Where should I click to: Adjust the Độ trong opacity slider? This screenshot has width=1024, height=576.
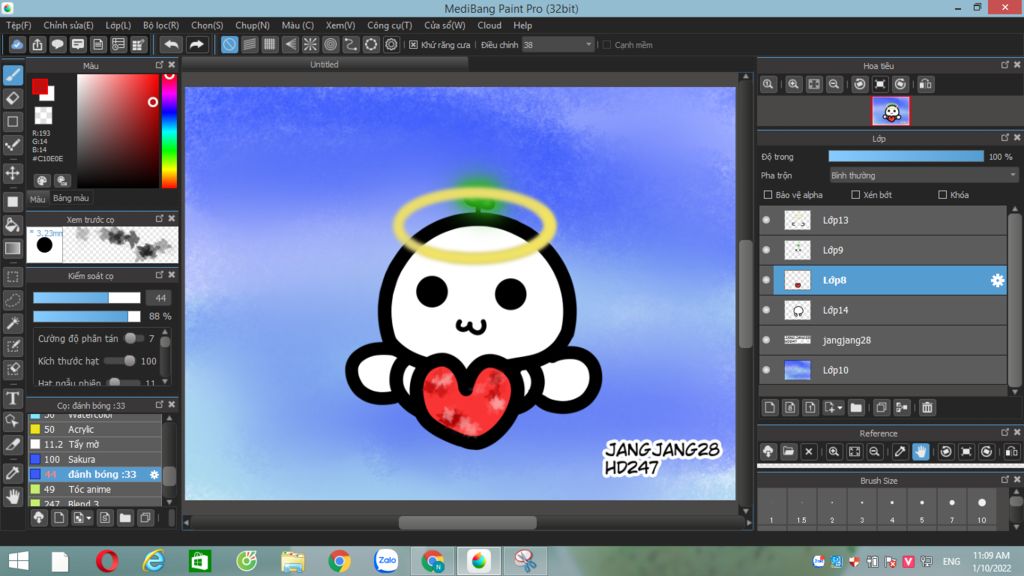pos(906,157)
